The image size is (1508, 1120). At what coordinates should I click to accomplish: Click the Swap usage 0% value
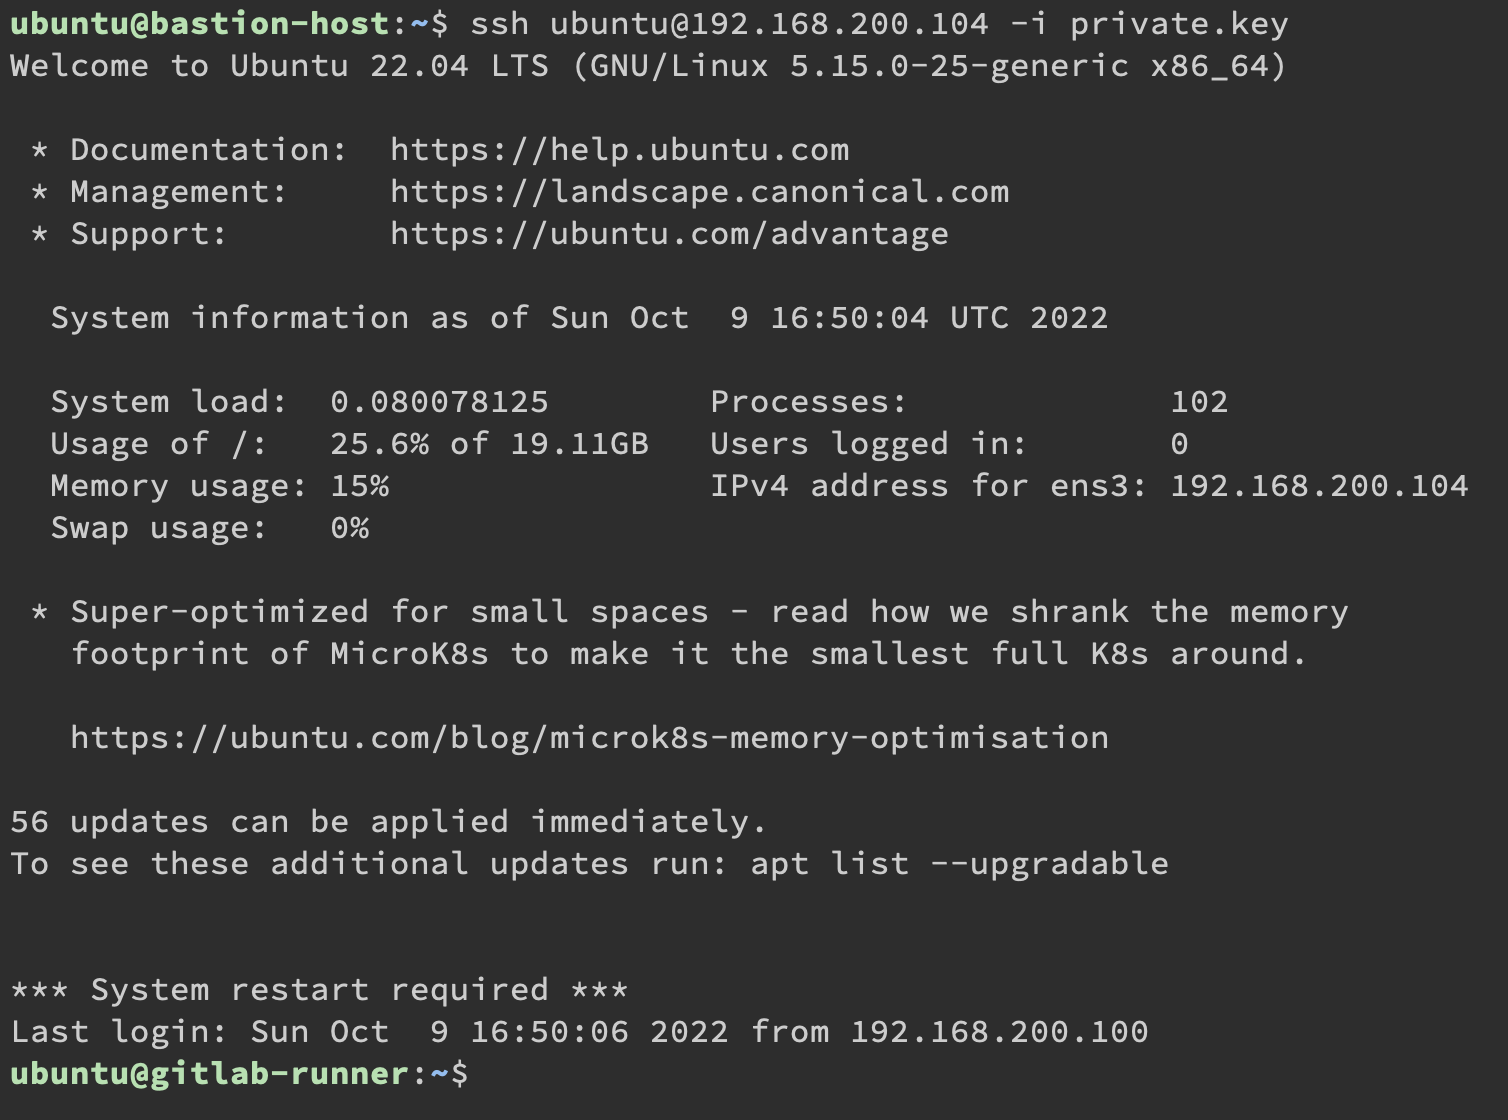click(x=349, y=528)
